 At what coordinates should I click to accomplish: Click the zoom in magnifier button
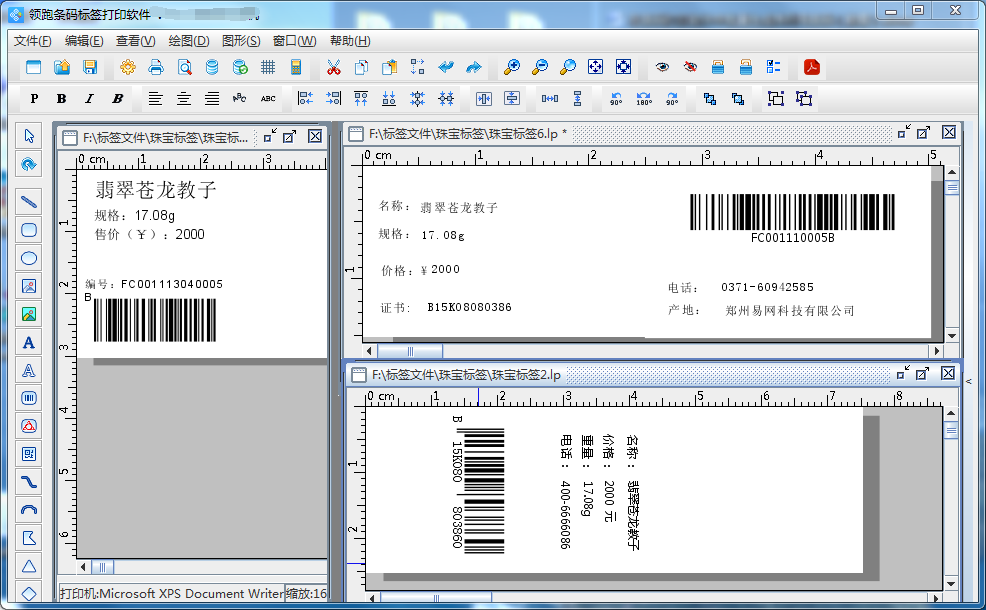click(x=512, y=67)
